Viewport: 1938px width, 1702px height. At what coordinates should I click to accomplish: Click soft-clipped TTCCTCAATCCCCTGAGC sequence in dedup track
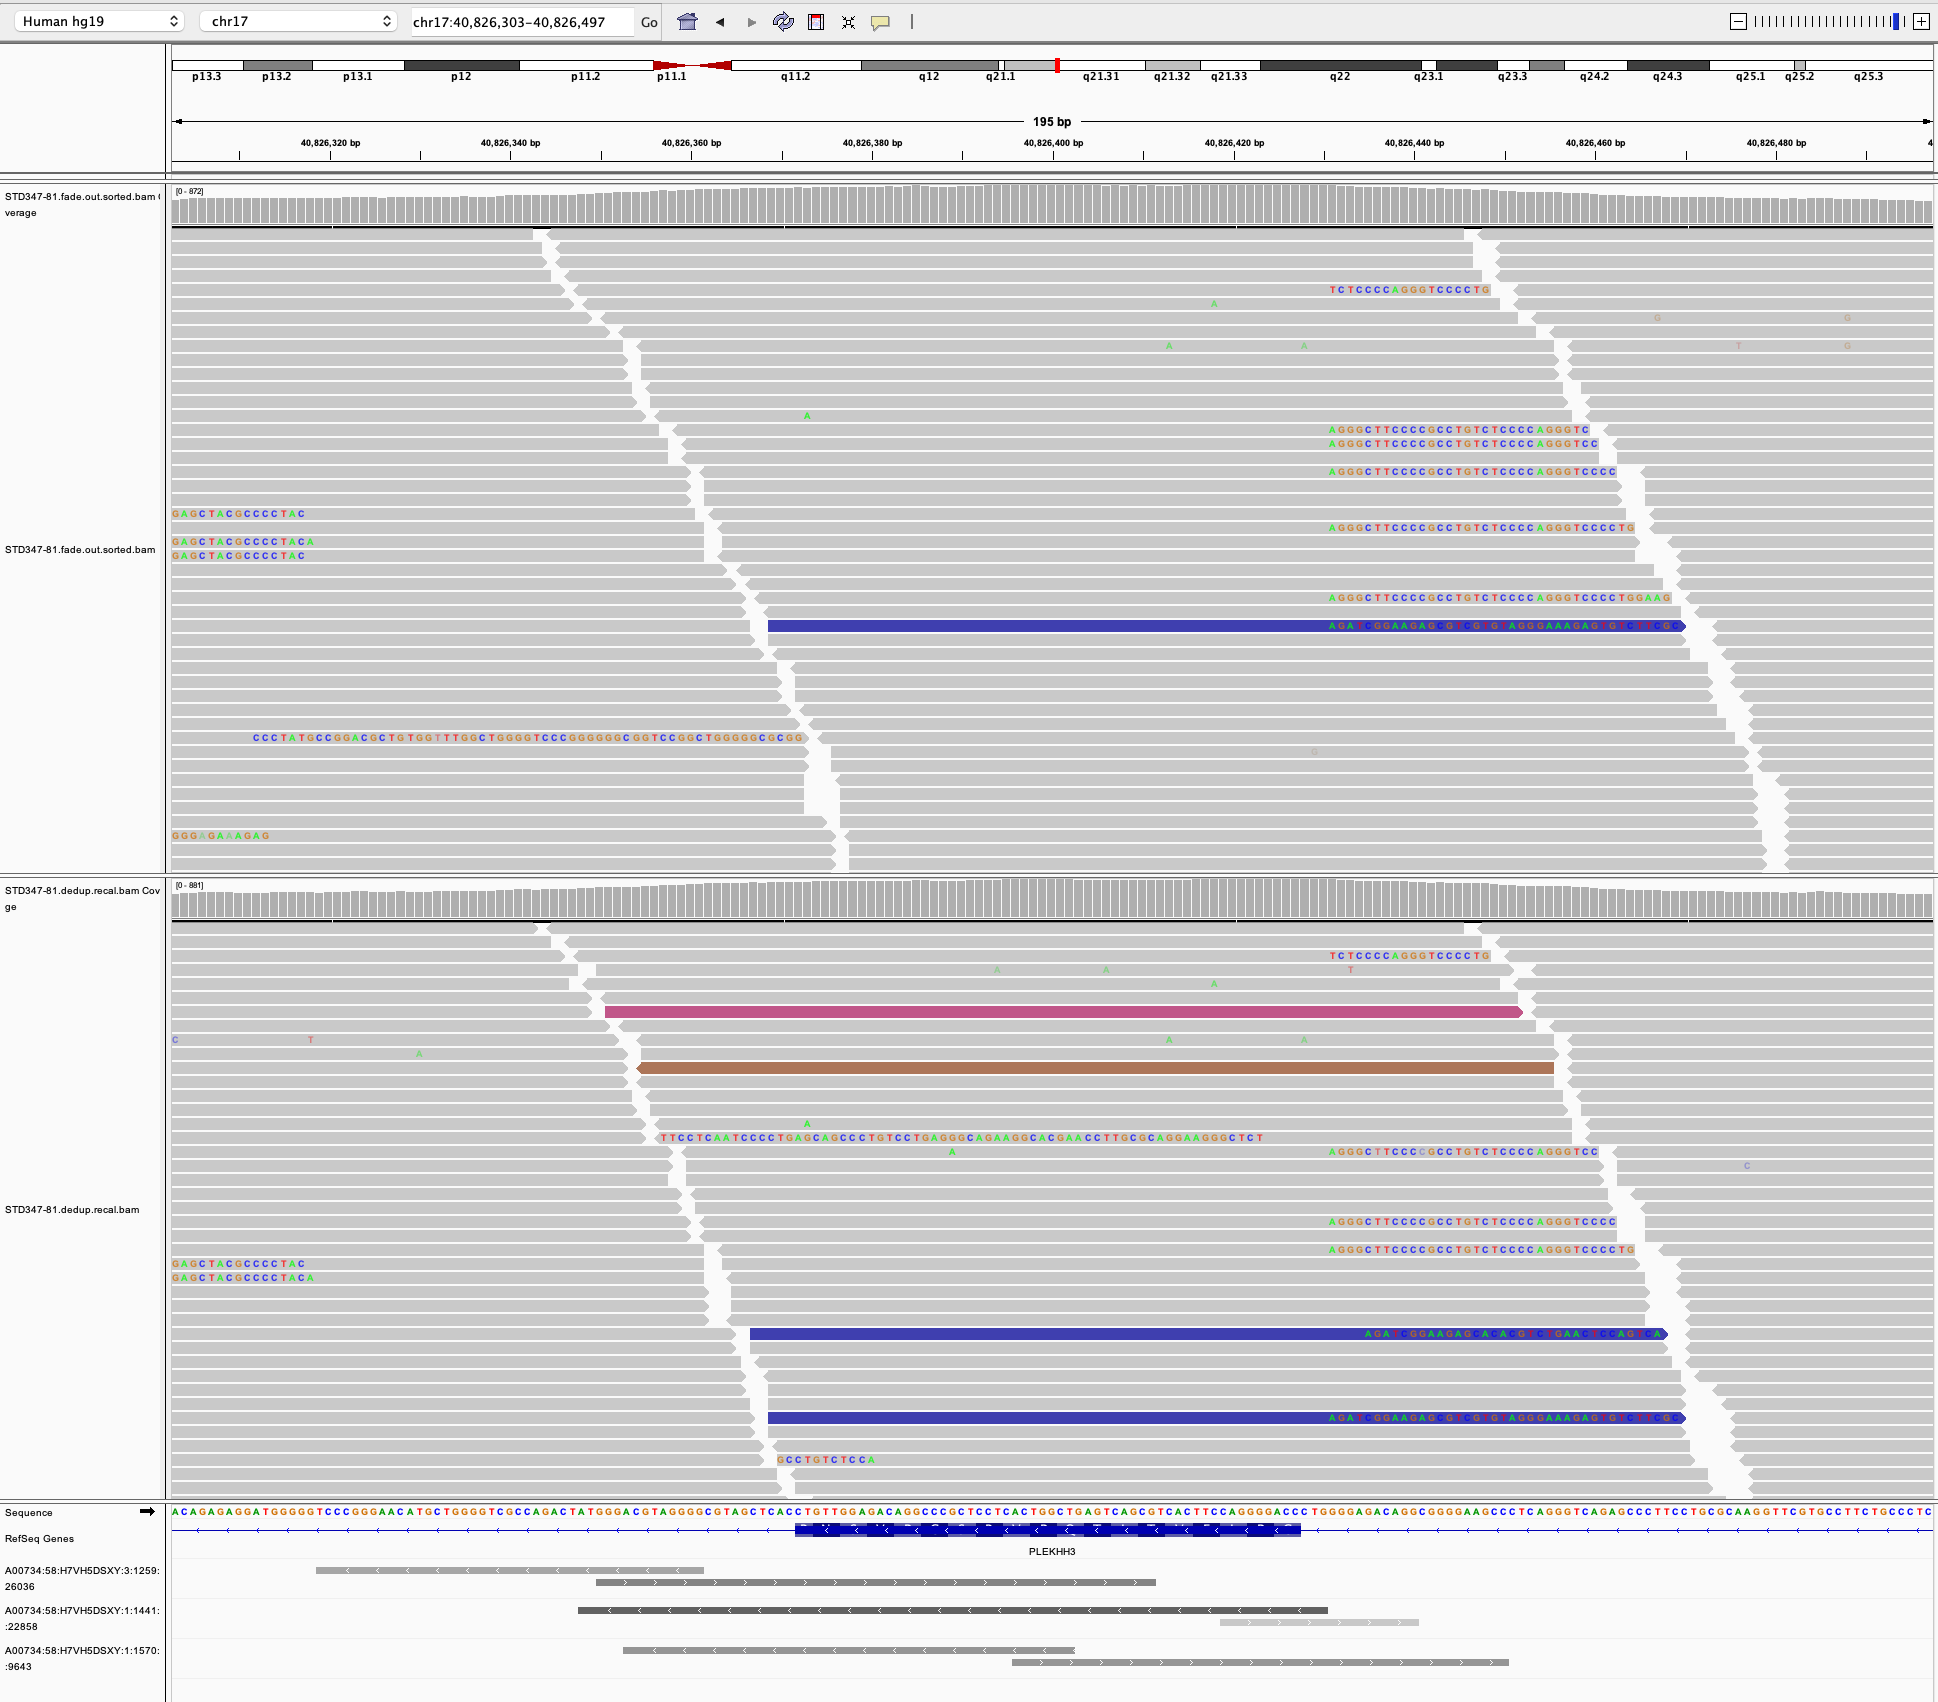(962, 1138)
